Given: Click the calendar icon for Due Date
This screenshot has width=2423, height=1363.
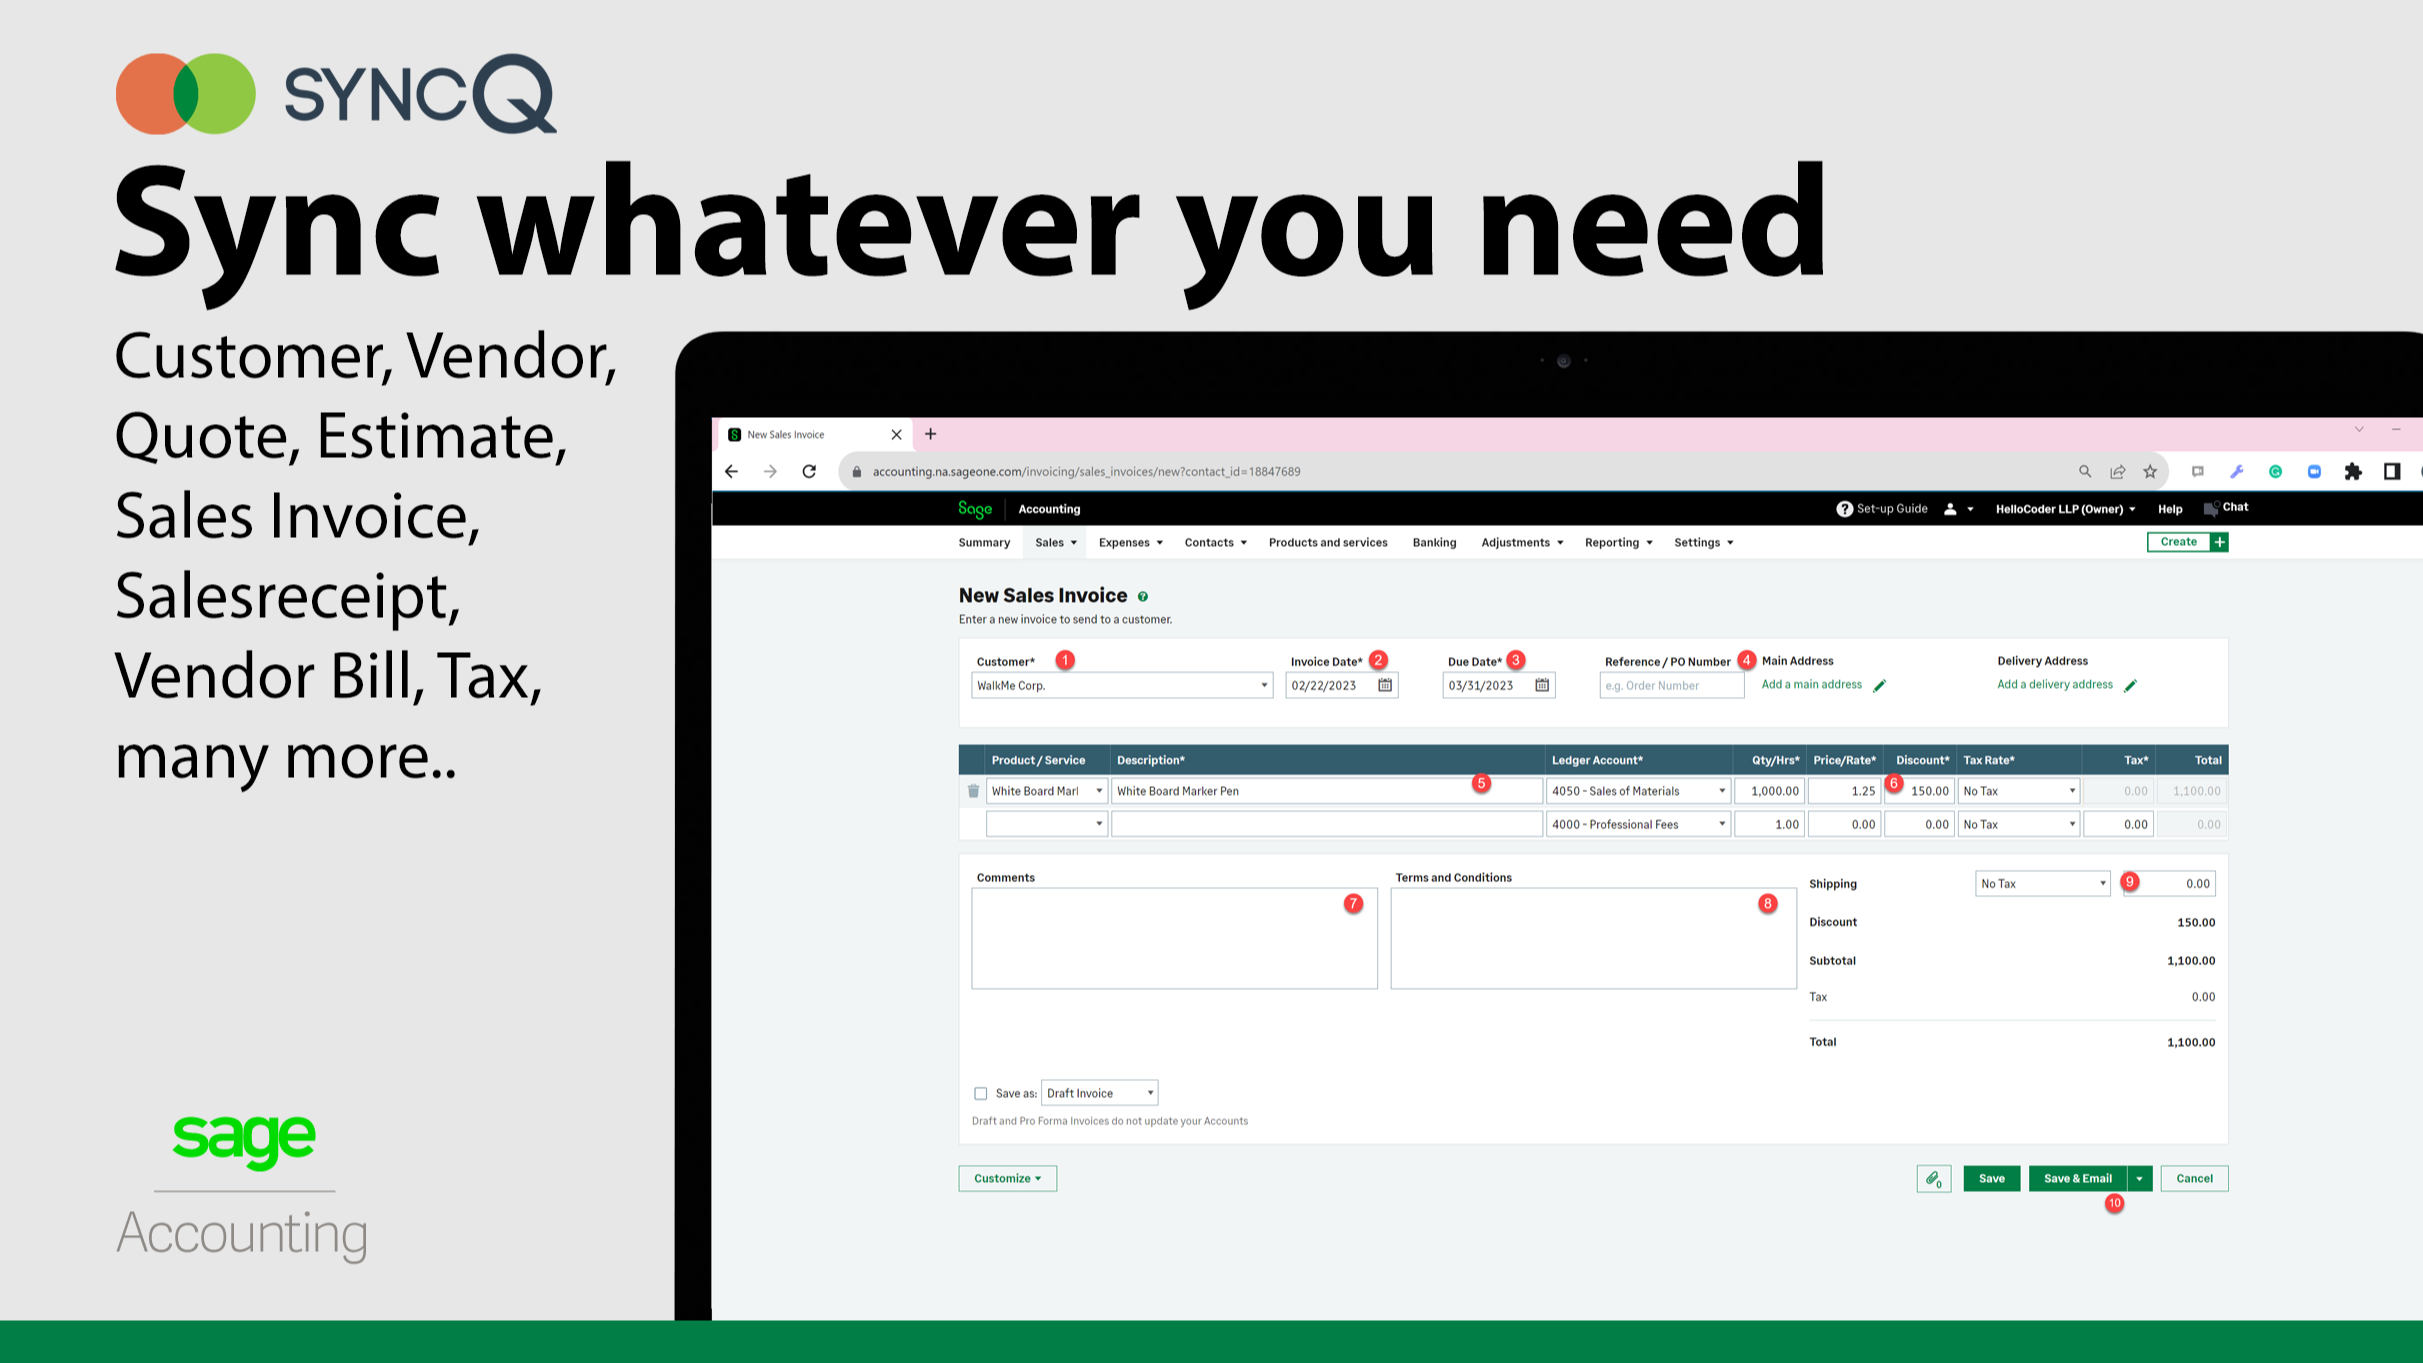Looking at the screenshot, I should click(1543, 684).
